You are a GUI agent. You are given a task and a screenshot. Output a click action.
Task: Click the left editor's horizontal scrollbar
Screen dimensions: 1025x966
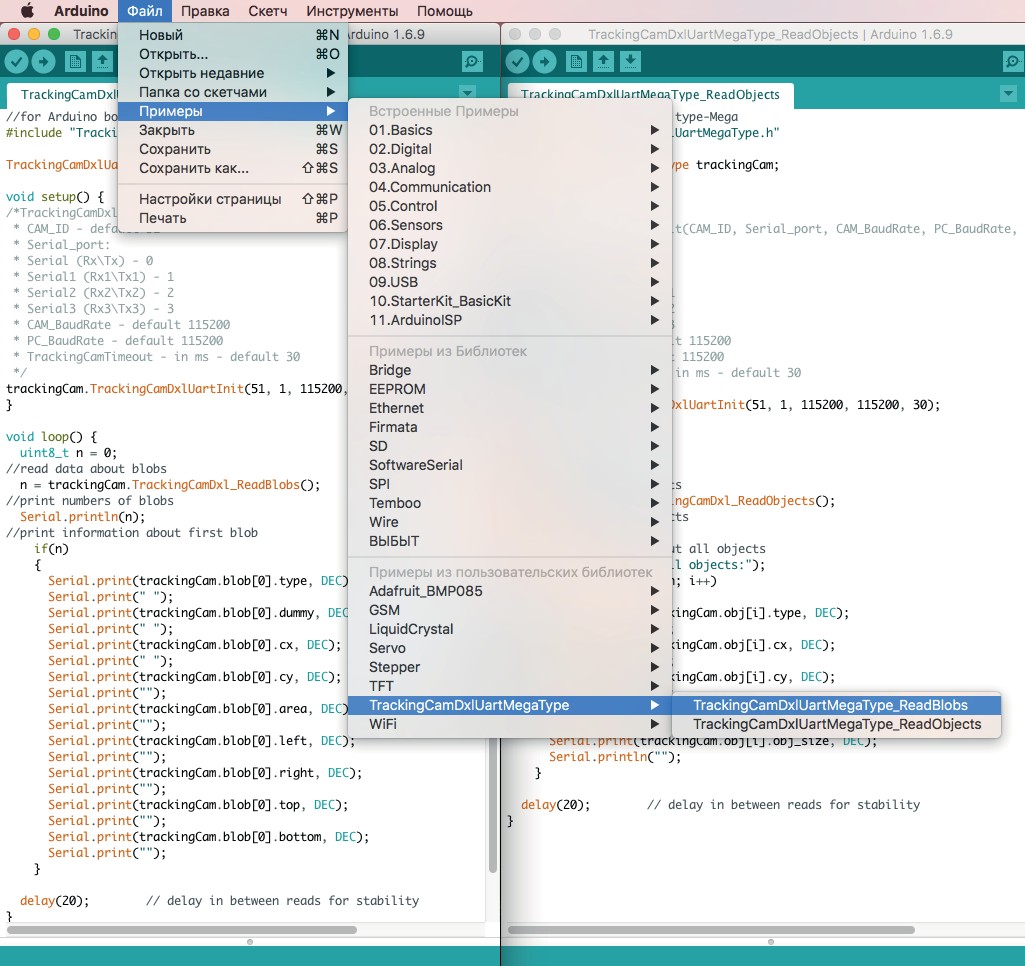point(182,930)
